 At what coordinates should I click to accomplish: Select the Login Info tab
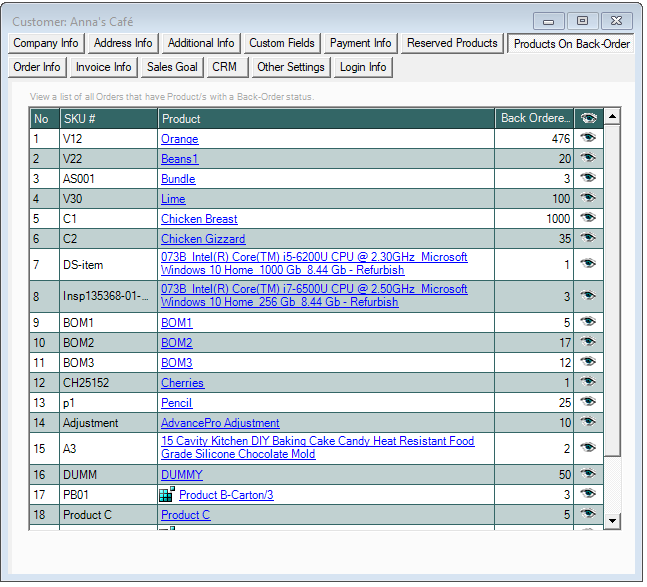coord(363,67)
